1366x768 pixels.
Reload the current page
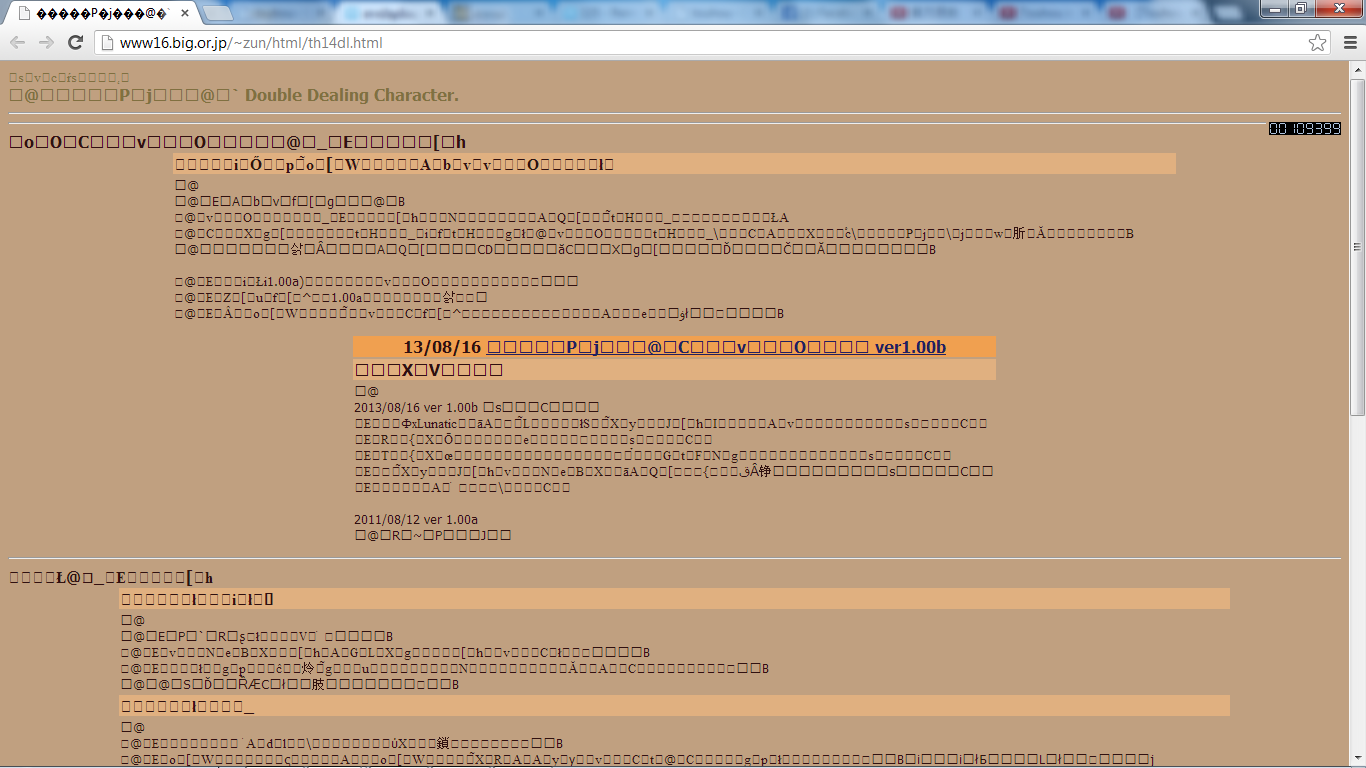(75, 42)
